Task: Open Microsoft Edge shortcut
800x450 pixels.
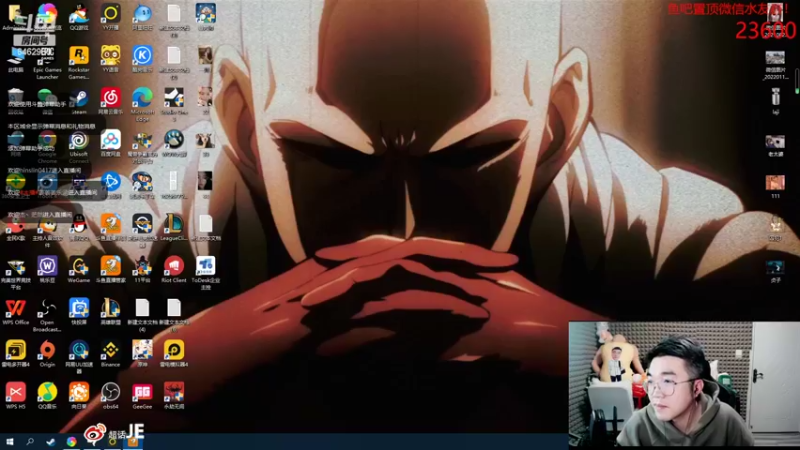Action: [x=142, y=104]
